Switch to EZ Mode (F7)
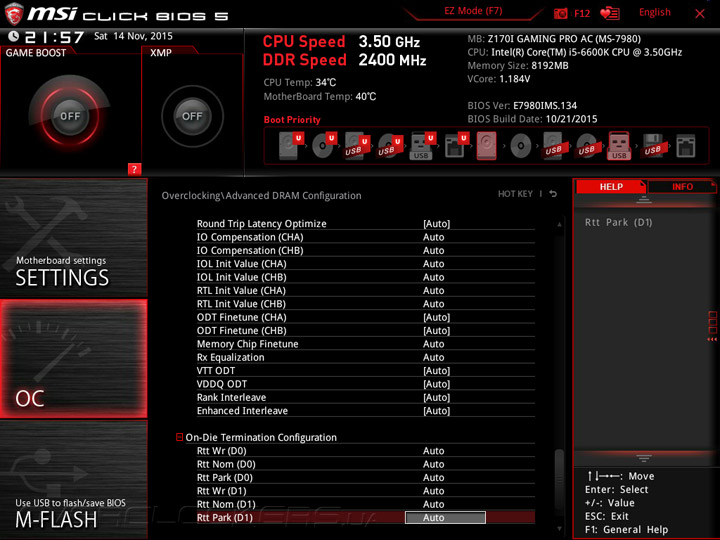This screenshot has height=540, width=720. click(x=473, y=11)
